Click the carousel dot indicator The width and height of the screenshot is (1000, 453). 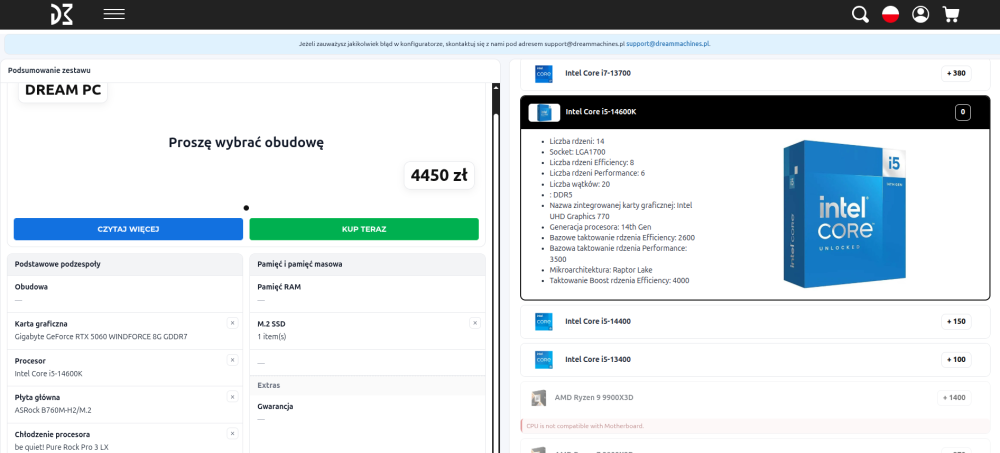(246, 207)
